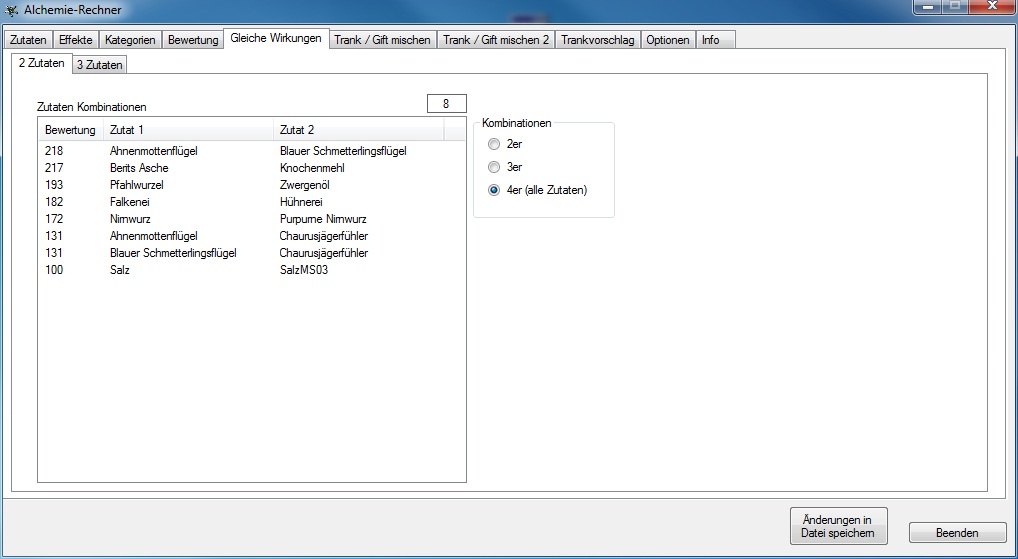Select the 2er combinations radio button
The image size is (1018, 559).
(494, 144)
